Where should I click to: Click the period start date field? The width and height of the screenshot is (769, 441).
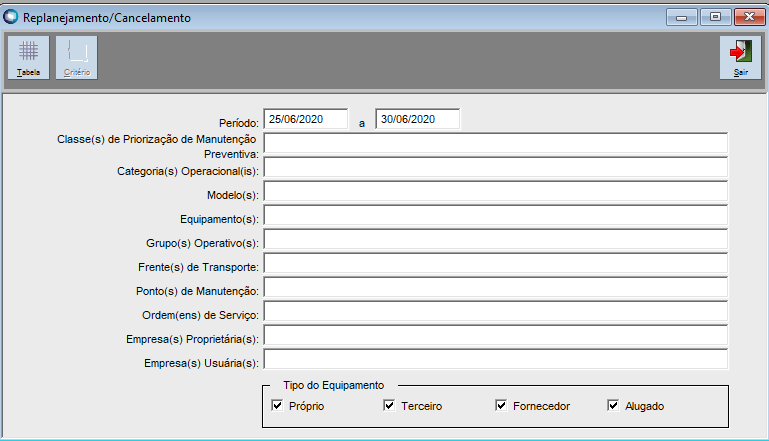(x=306, y=119)
